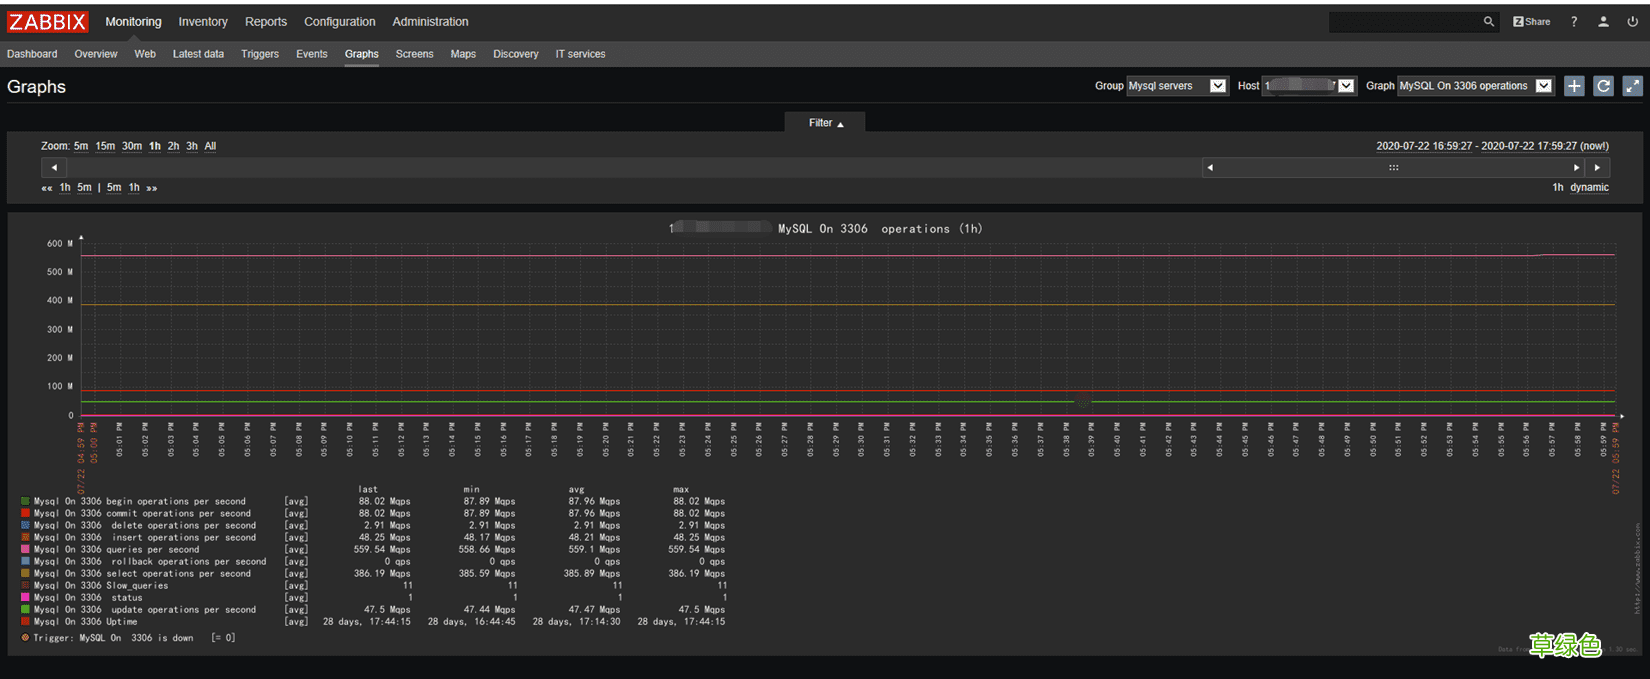The width and height of the screenshot is (1650, 679).
Task: Open the Host dropdown
Action: (1308, 86)
